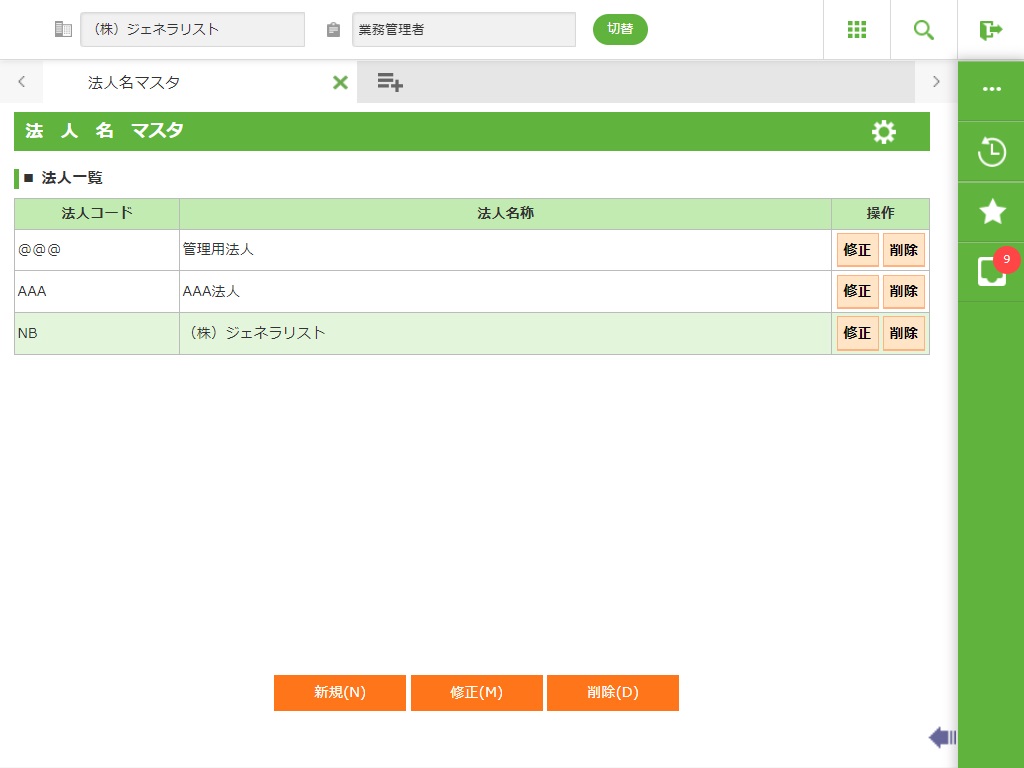
Task: Open the three-dots sidebar menu
Action: 991,89
